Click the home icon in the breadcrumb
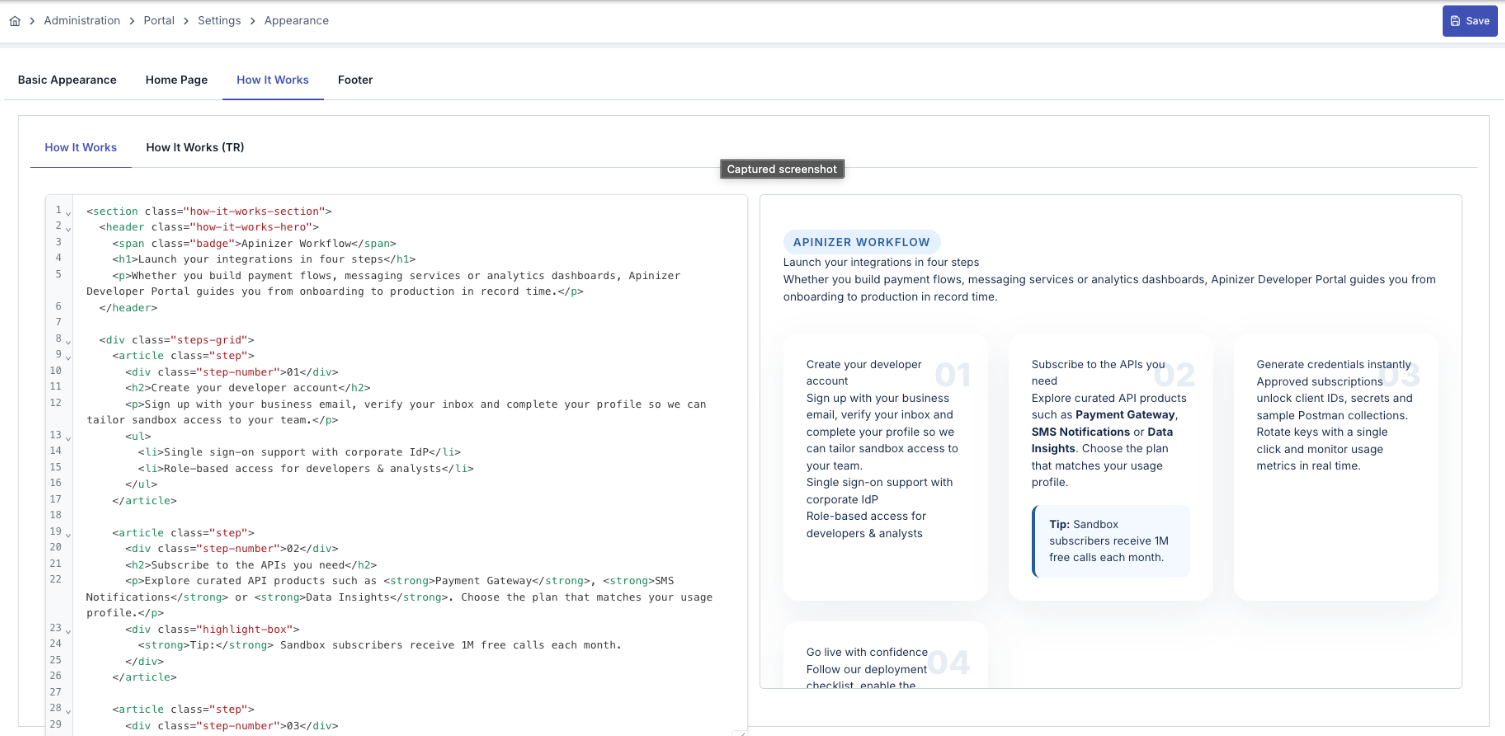Image resolution: width=1505 pixels, height=736 pixels. (x=14, y=21)
